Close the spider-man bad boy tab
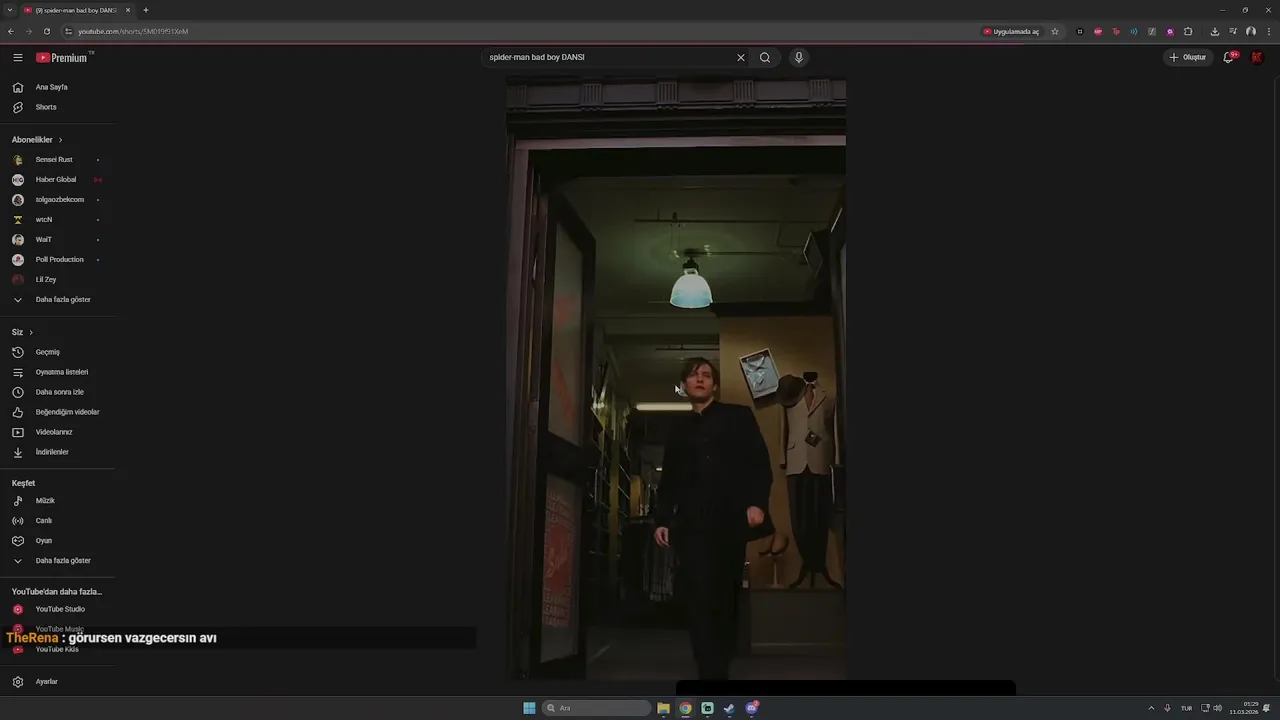Screen dimensions: 1280x720 tap(128, 10)
